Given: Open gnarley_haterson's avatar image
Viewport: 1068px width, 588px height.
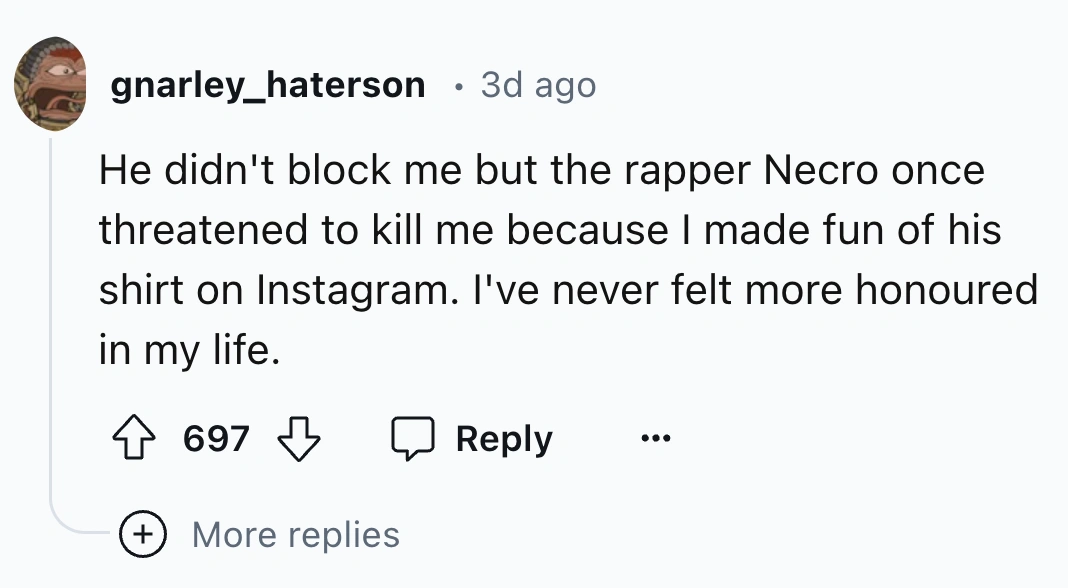Looking at the screenshot, I should click(x=52, y=85).
